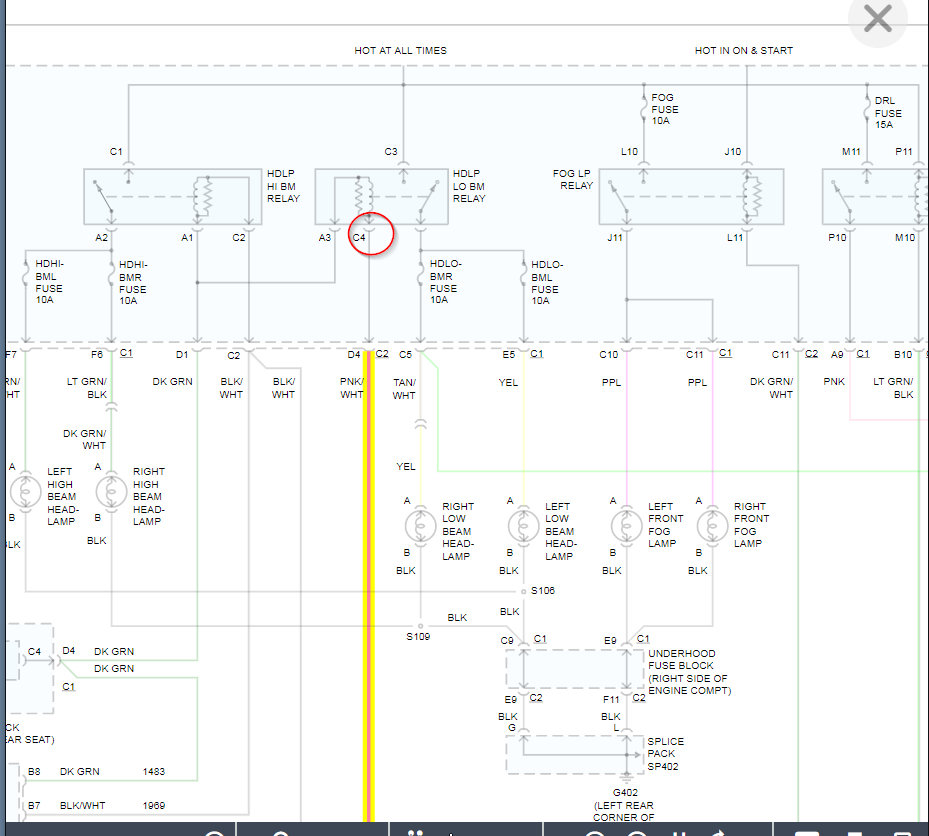The height and width of the screenshot is (836, 929).
Task: Click connector pin label 'C5'
Action: (x=405, y=354)
